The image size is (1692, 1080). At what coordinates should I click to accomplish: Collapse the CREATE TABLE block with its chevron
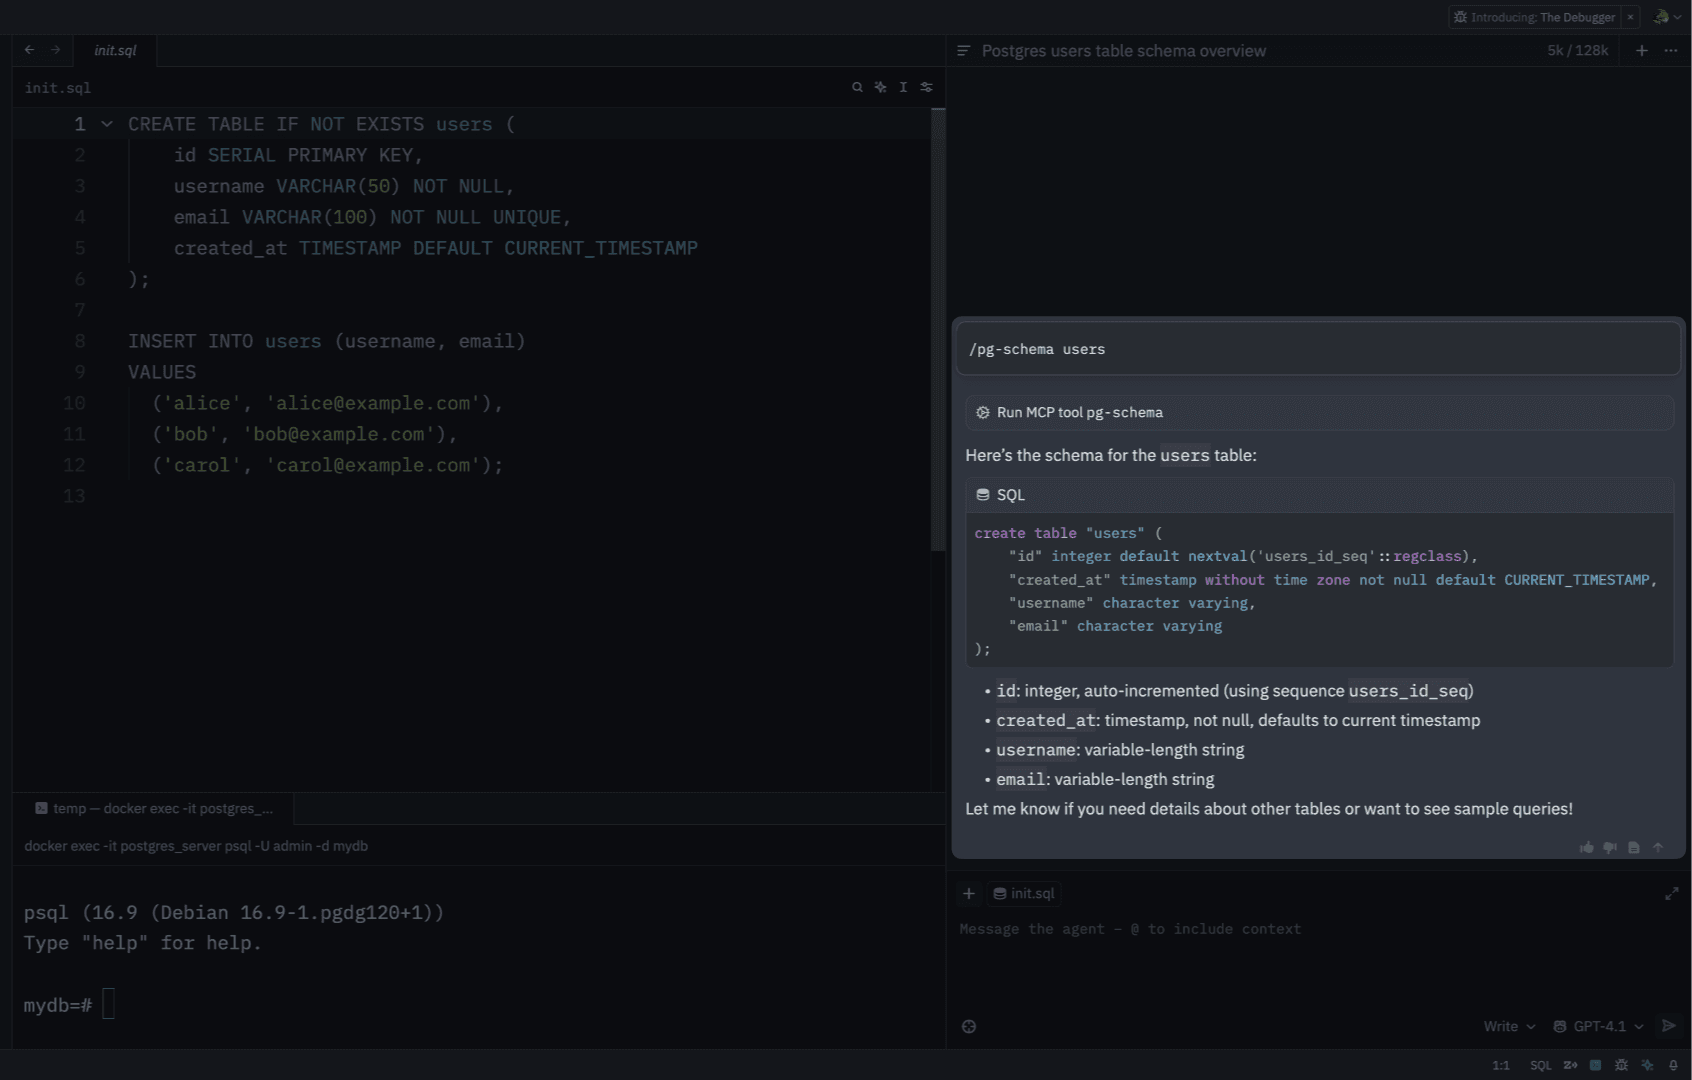(106, 124)
